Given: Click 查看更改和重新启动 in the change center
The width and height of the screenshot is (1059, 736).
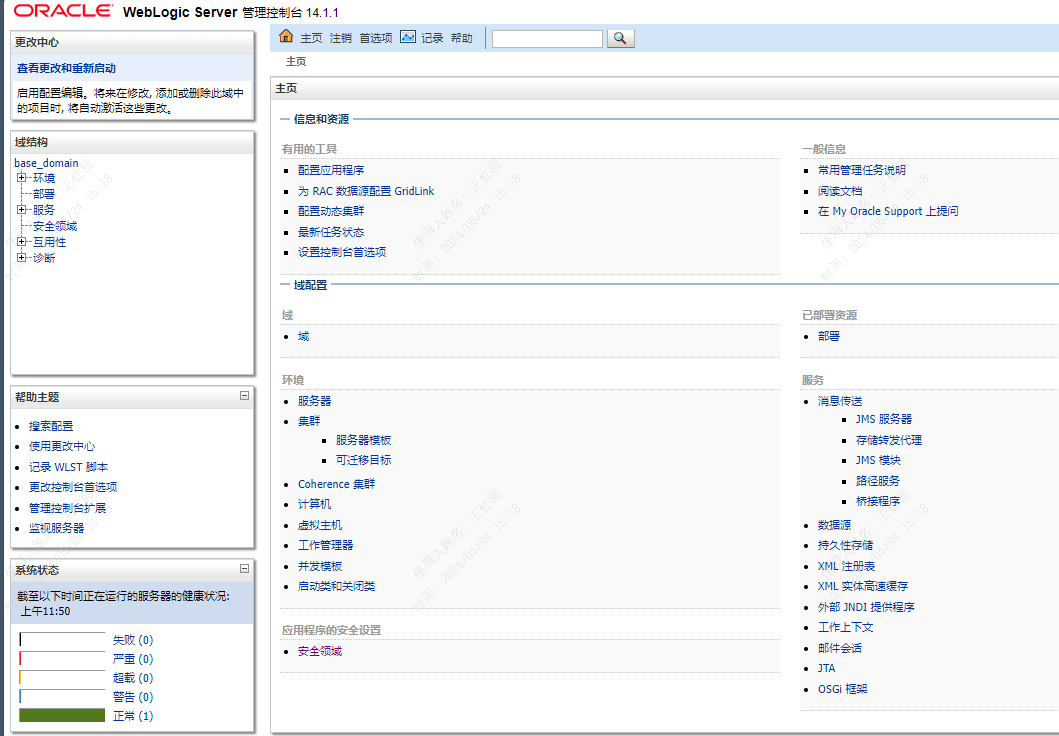Looking at the screenshot, I should pos(66,68).
